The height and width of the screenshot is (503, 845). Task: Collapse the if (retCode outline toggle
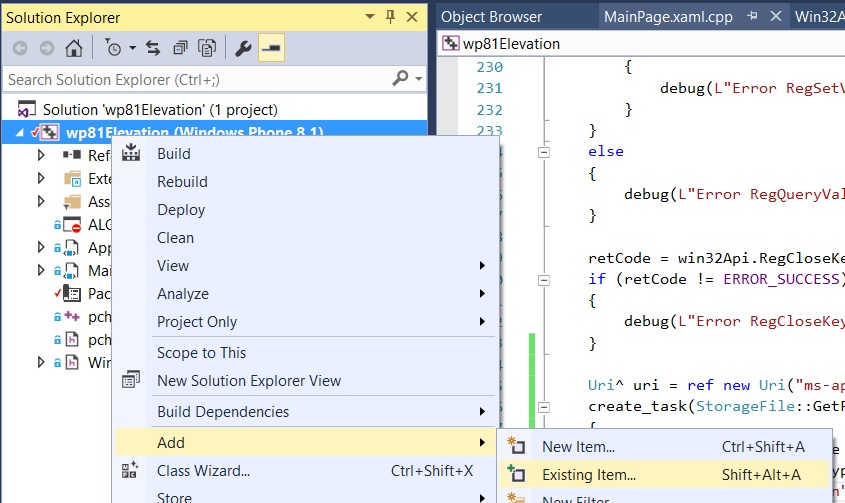point(544,280)
